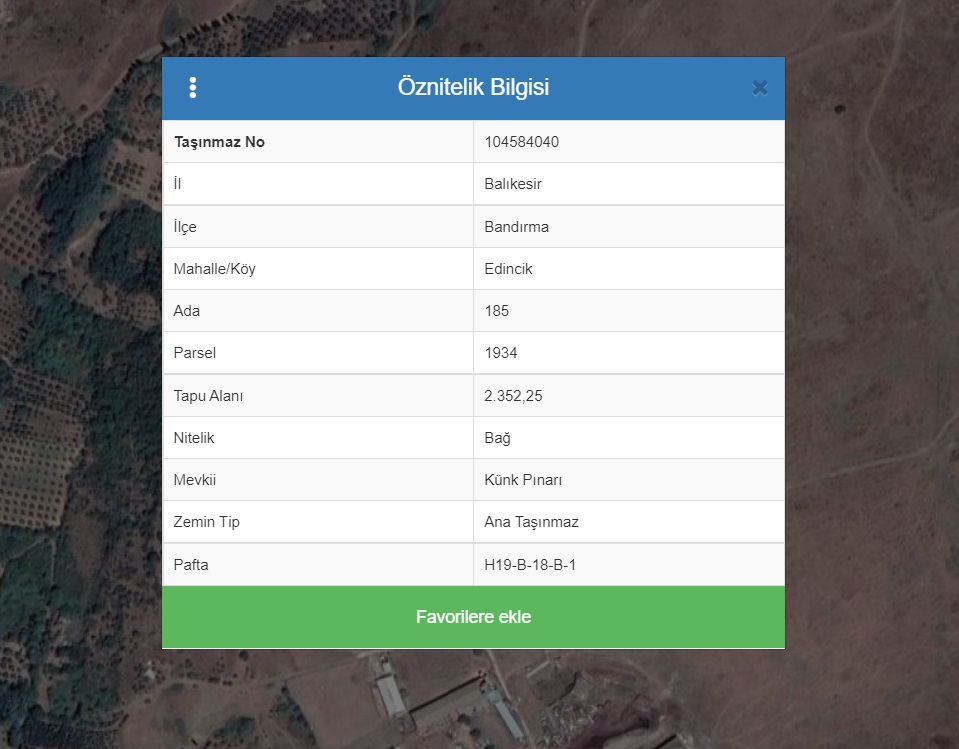Select the Bandırma district value

coord(516,227)
